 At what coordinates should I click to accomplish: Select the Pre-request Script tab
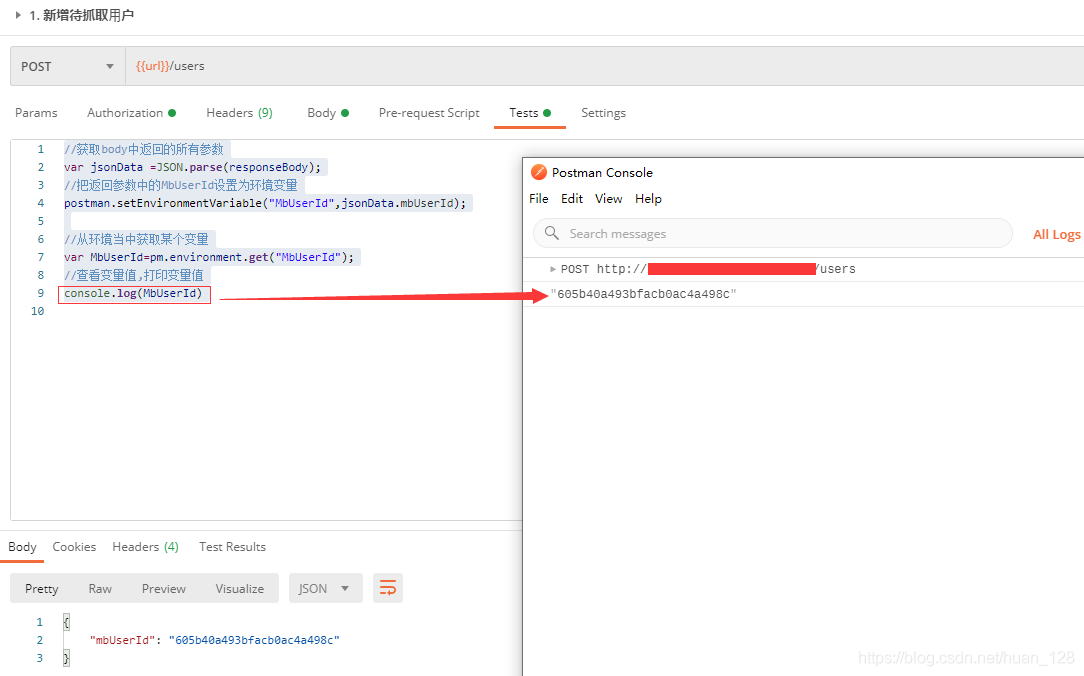coord(429,113)
